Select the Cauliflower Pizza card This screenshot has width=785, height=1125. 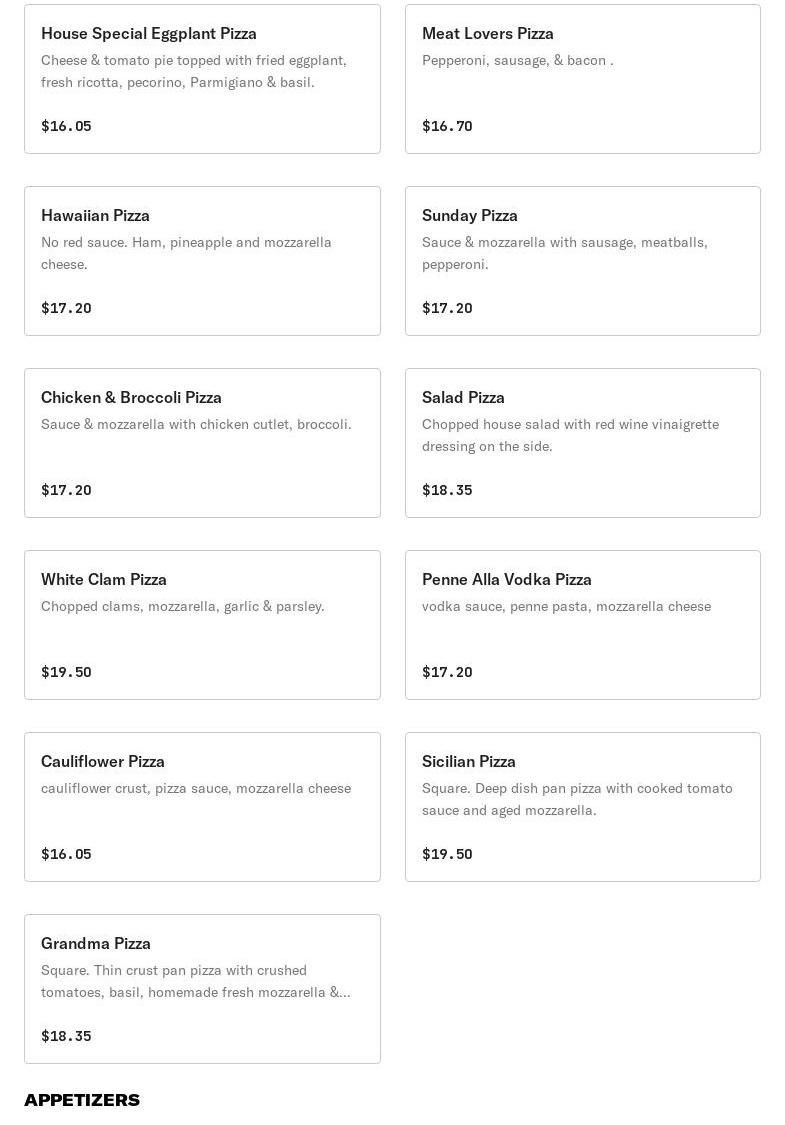coord(202,807)
